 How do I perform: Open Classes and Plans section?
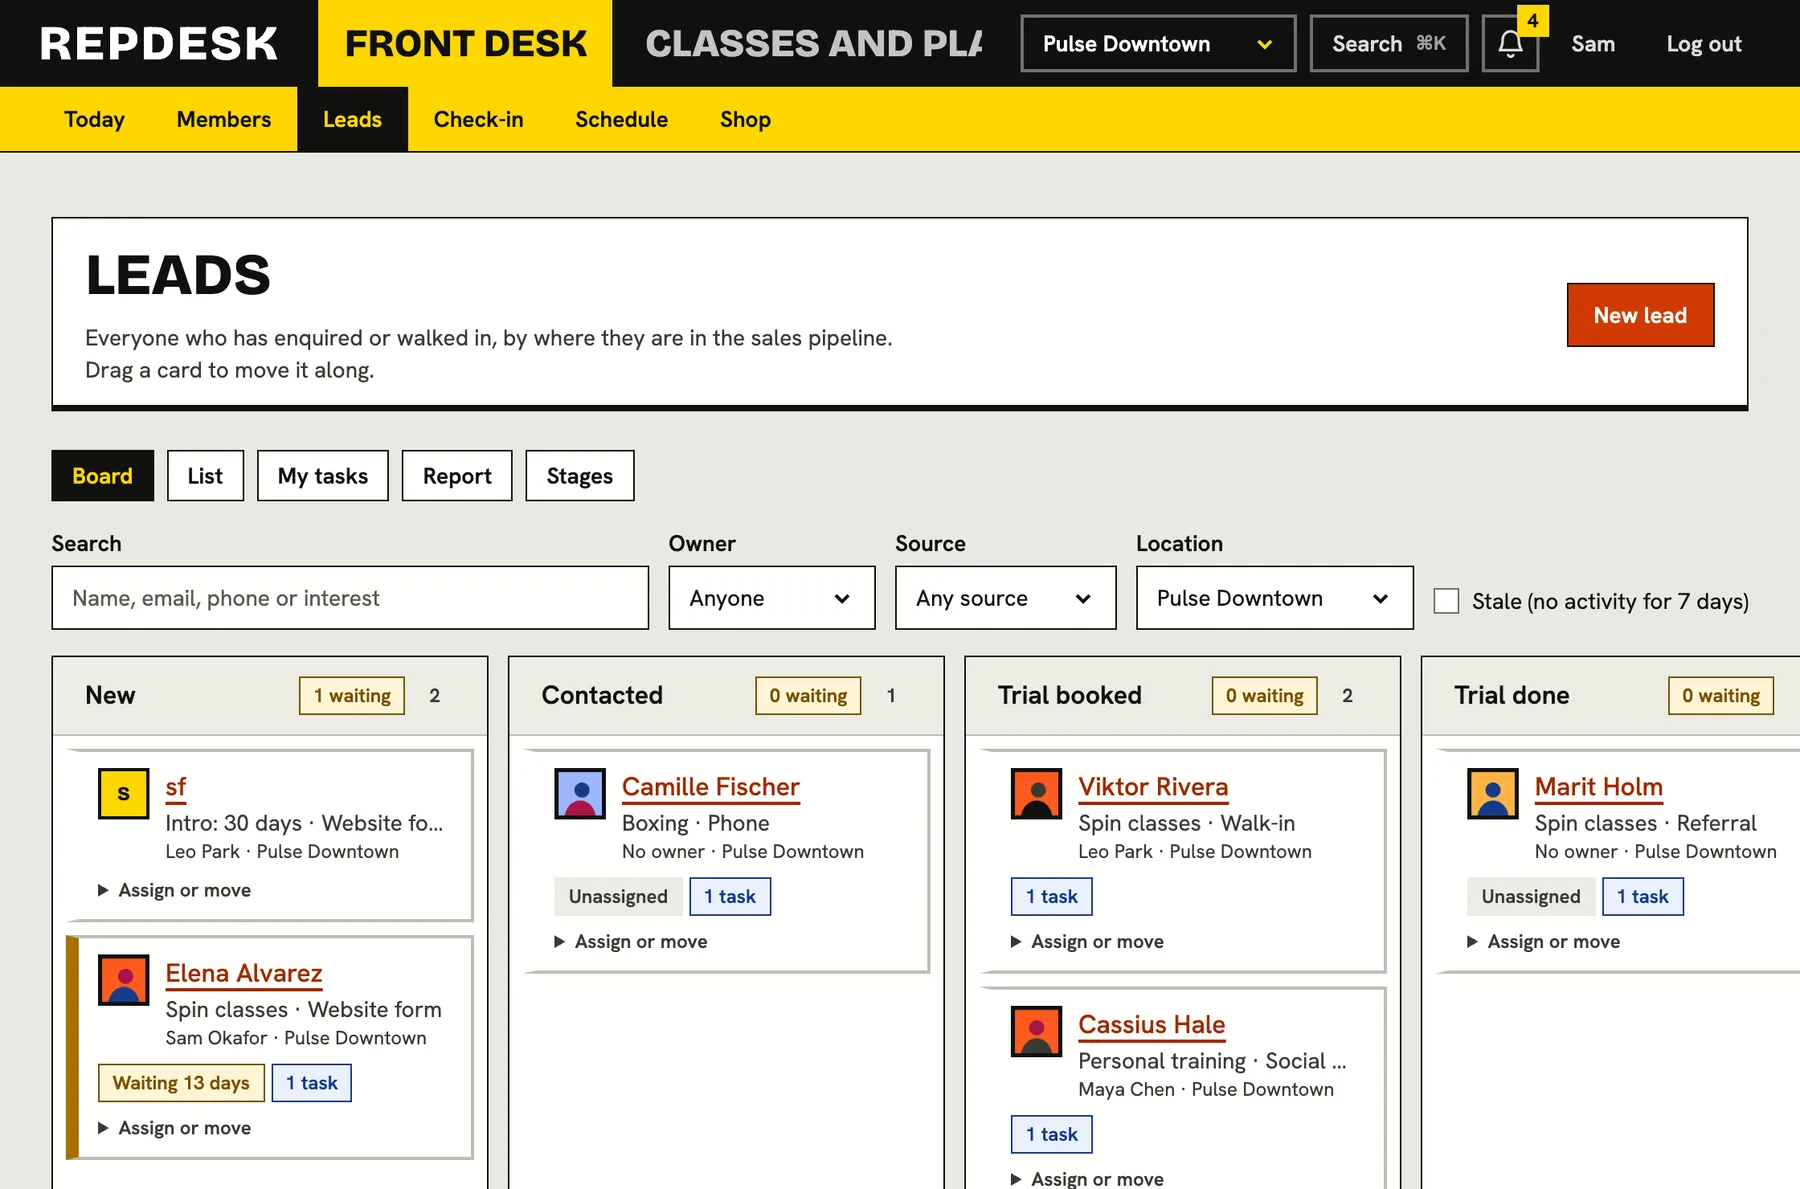pyautogui.click(x=814, y=44)
